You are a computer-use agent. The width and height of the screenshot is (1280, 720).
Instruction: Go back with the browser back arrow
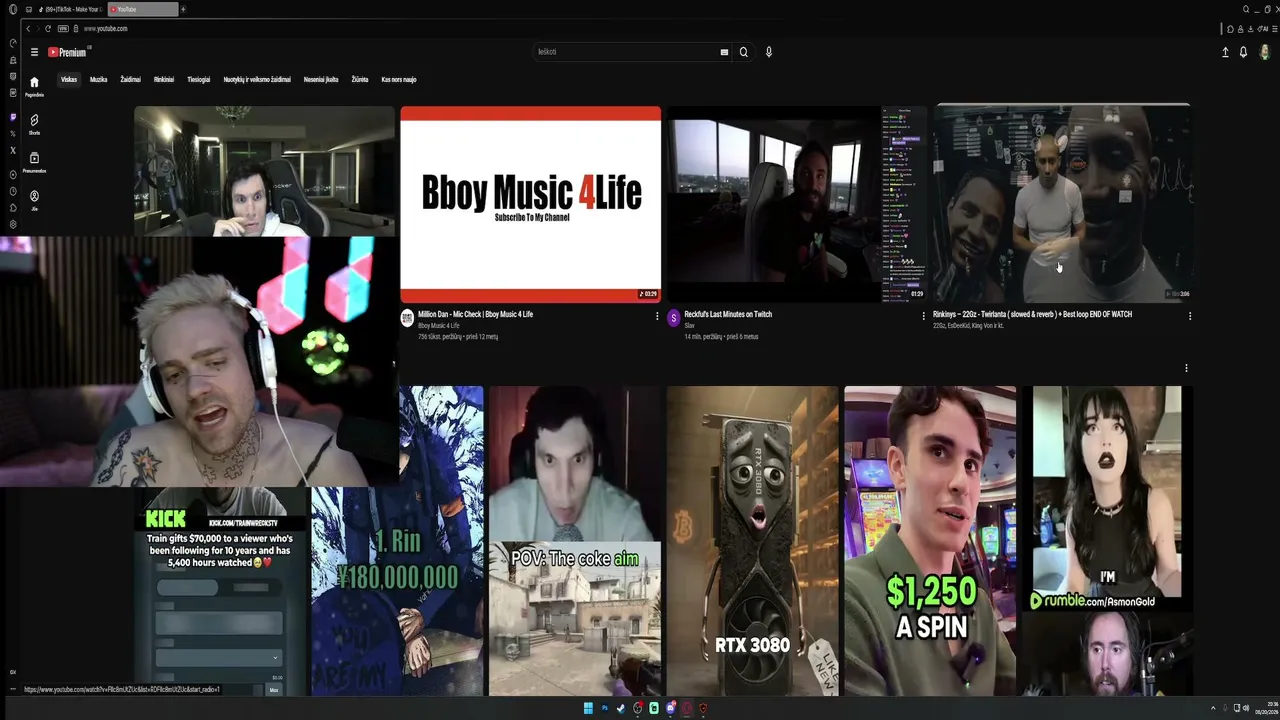click(x=28, y=28)
